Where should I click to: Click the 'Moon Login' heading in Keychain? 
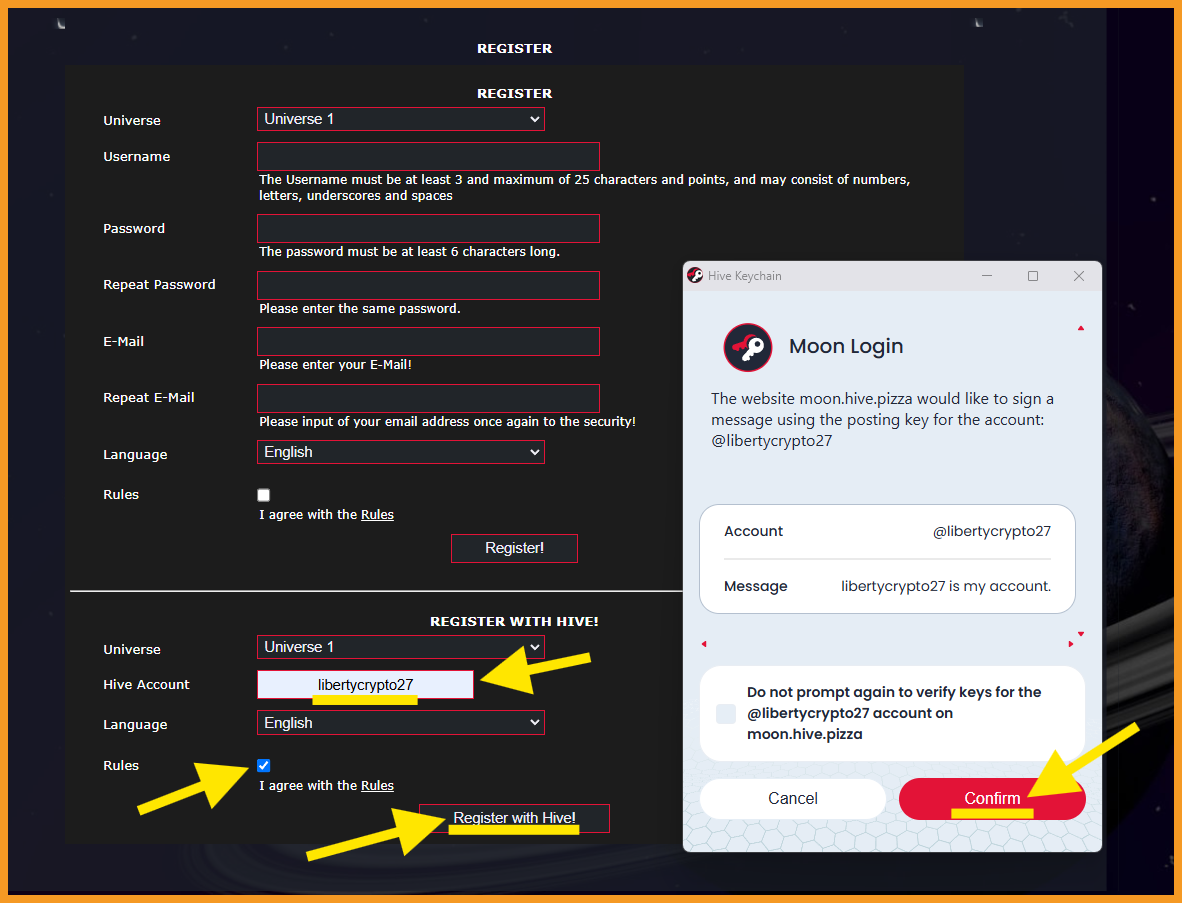pos(846,346)
